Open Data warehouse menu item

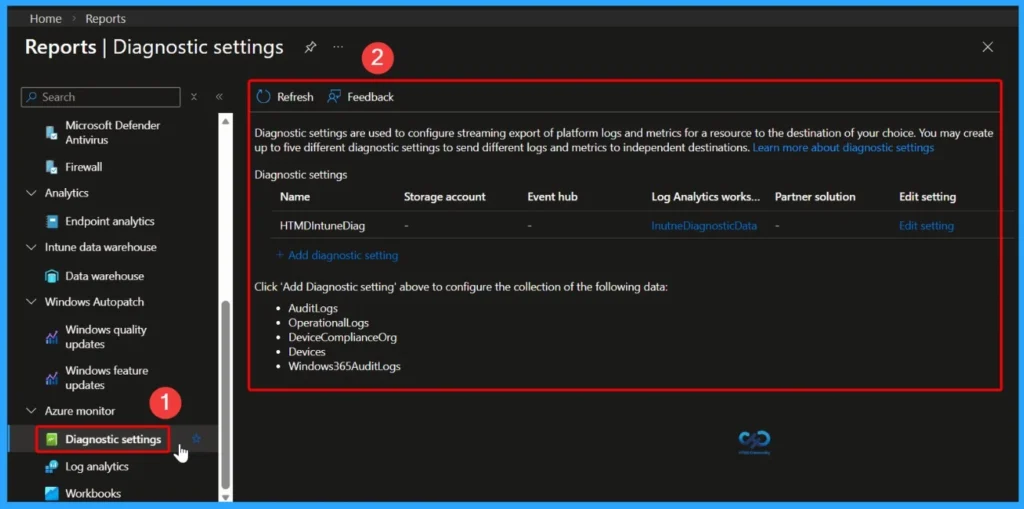tap(104, 276)
